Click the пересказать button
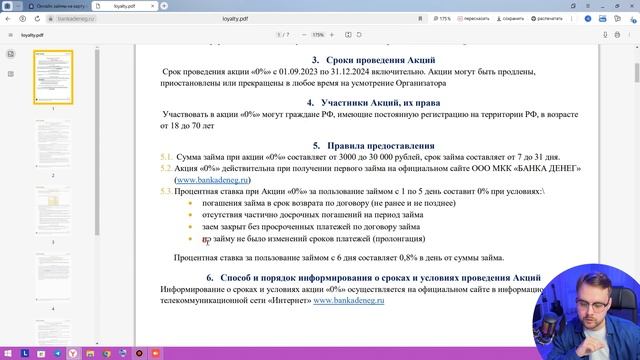 (473, 19)
